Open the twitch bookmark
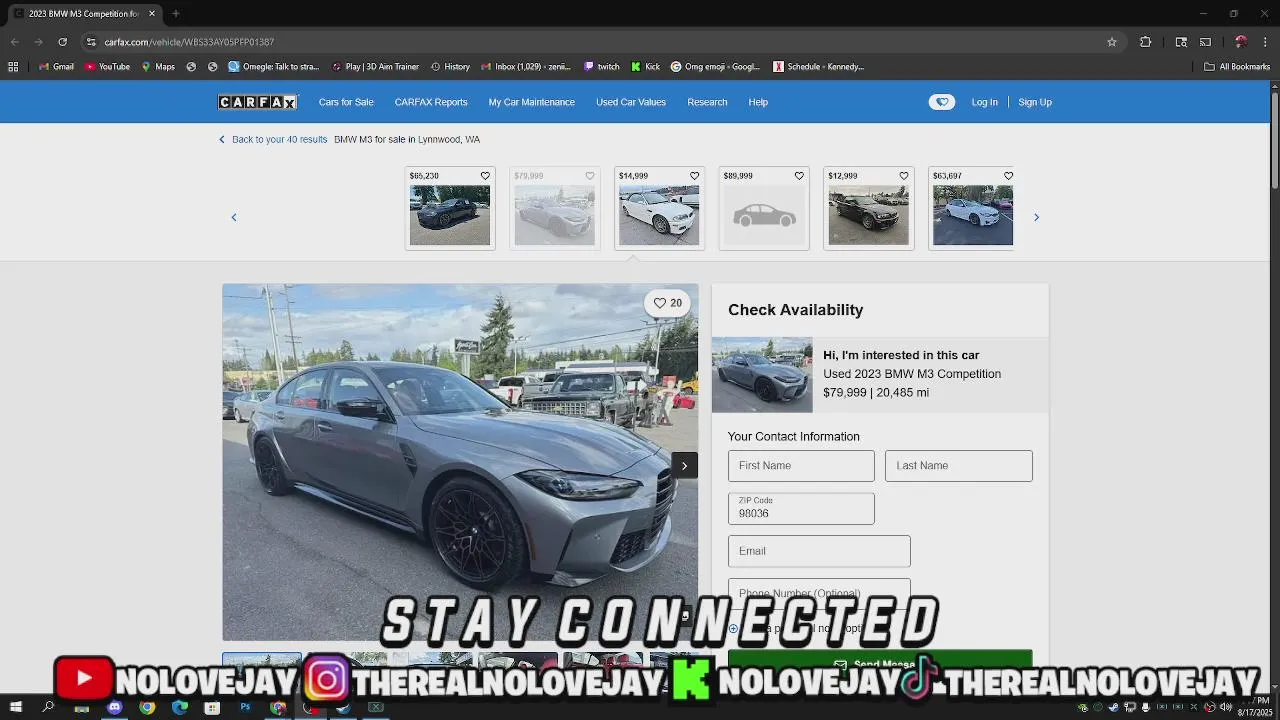The image size is (1280, 720). coord(602,67)
